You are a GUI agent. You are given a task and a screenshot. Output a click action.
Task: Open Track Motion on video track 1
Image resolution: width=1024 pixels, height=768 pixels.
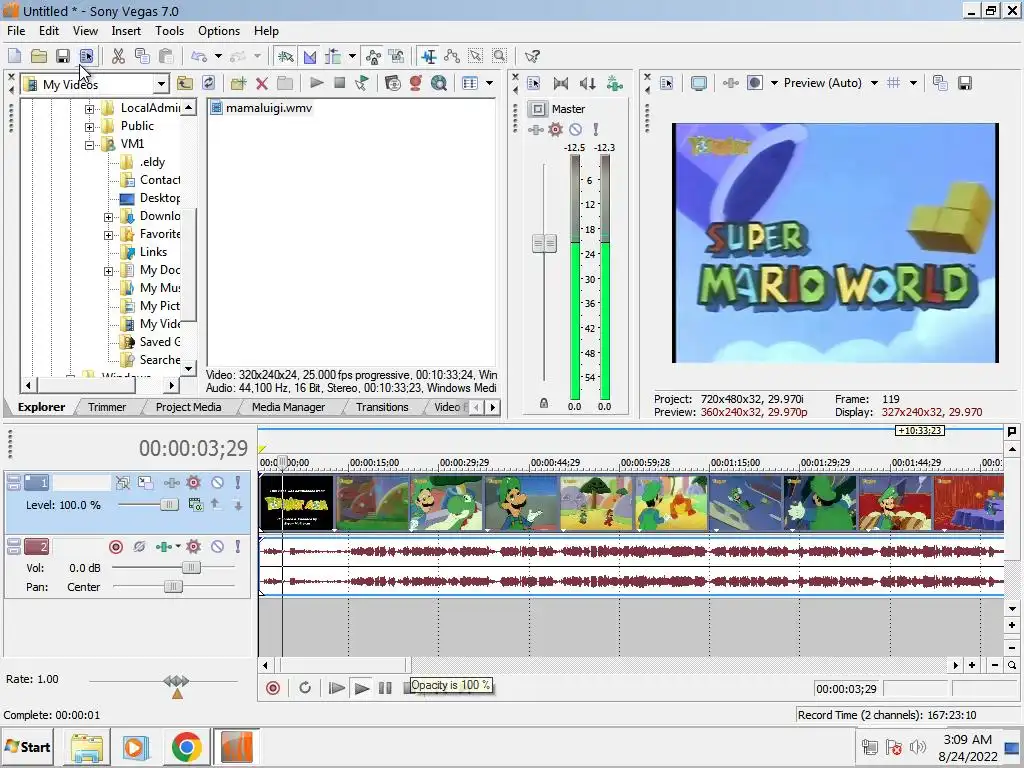pos(145,483)
